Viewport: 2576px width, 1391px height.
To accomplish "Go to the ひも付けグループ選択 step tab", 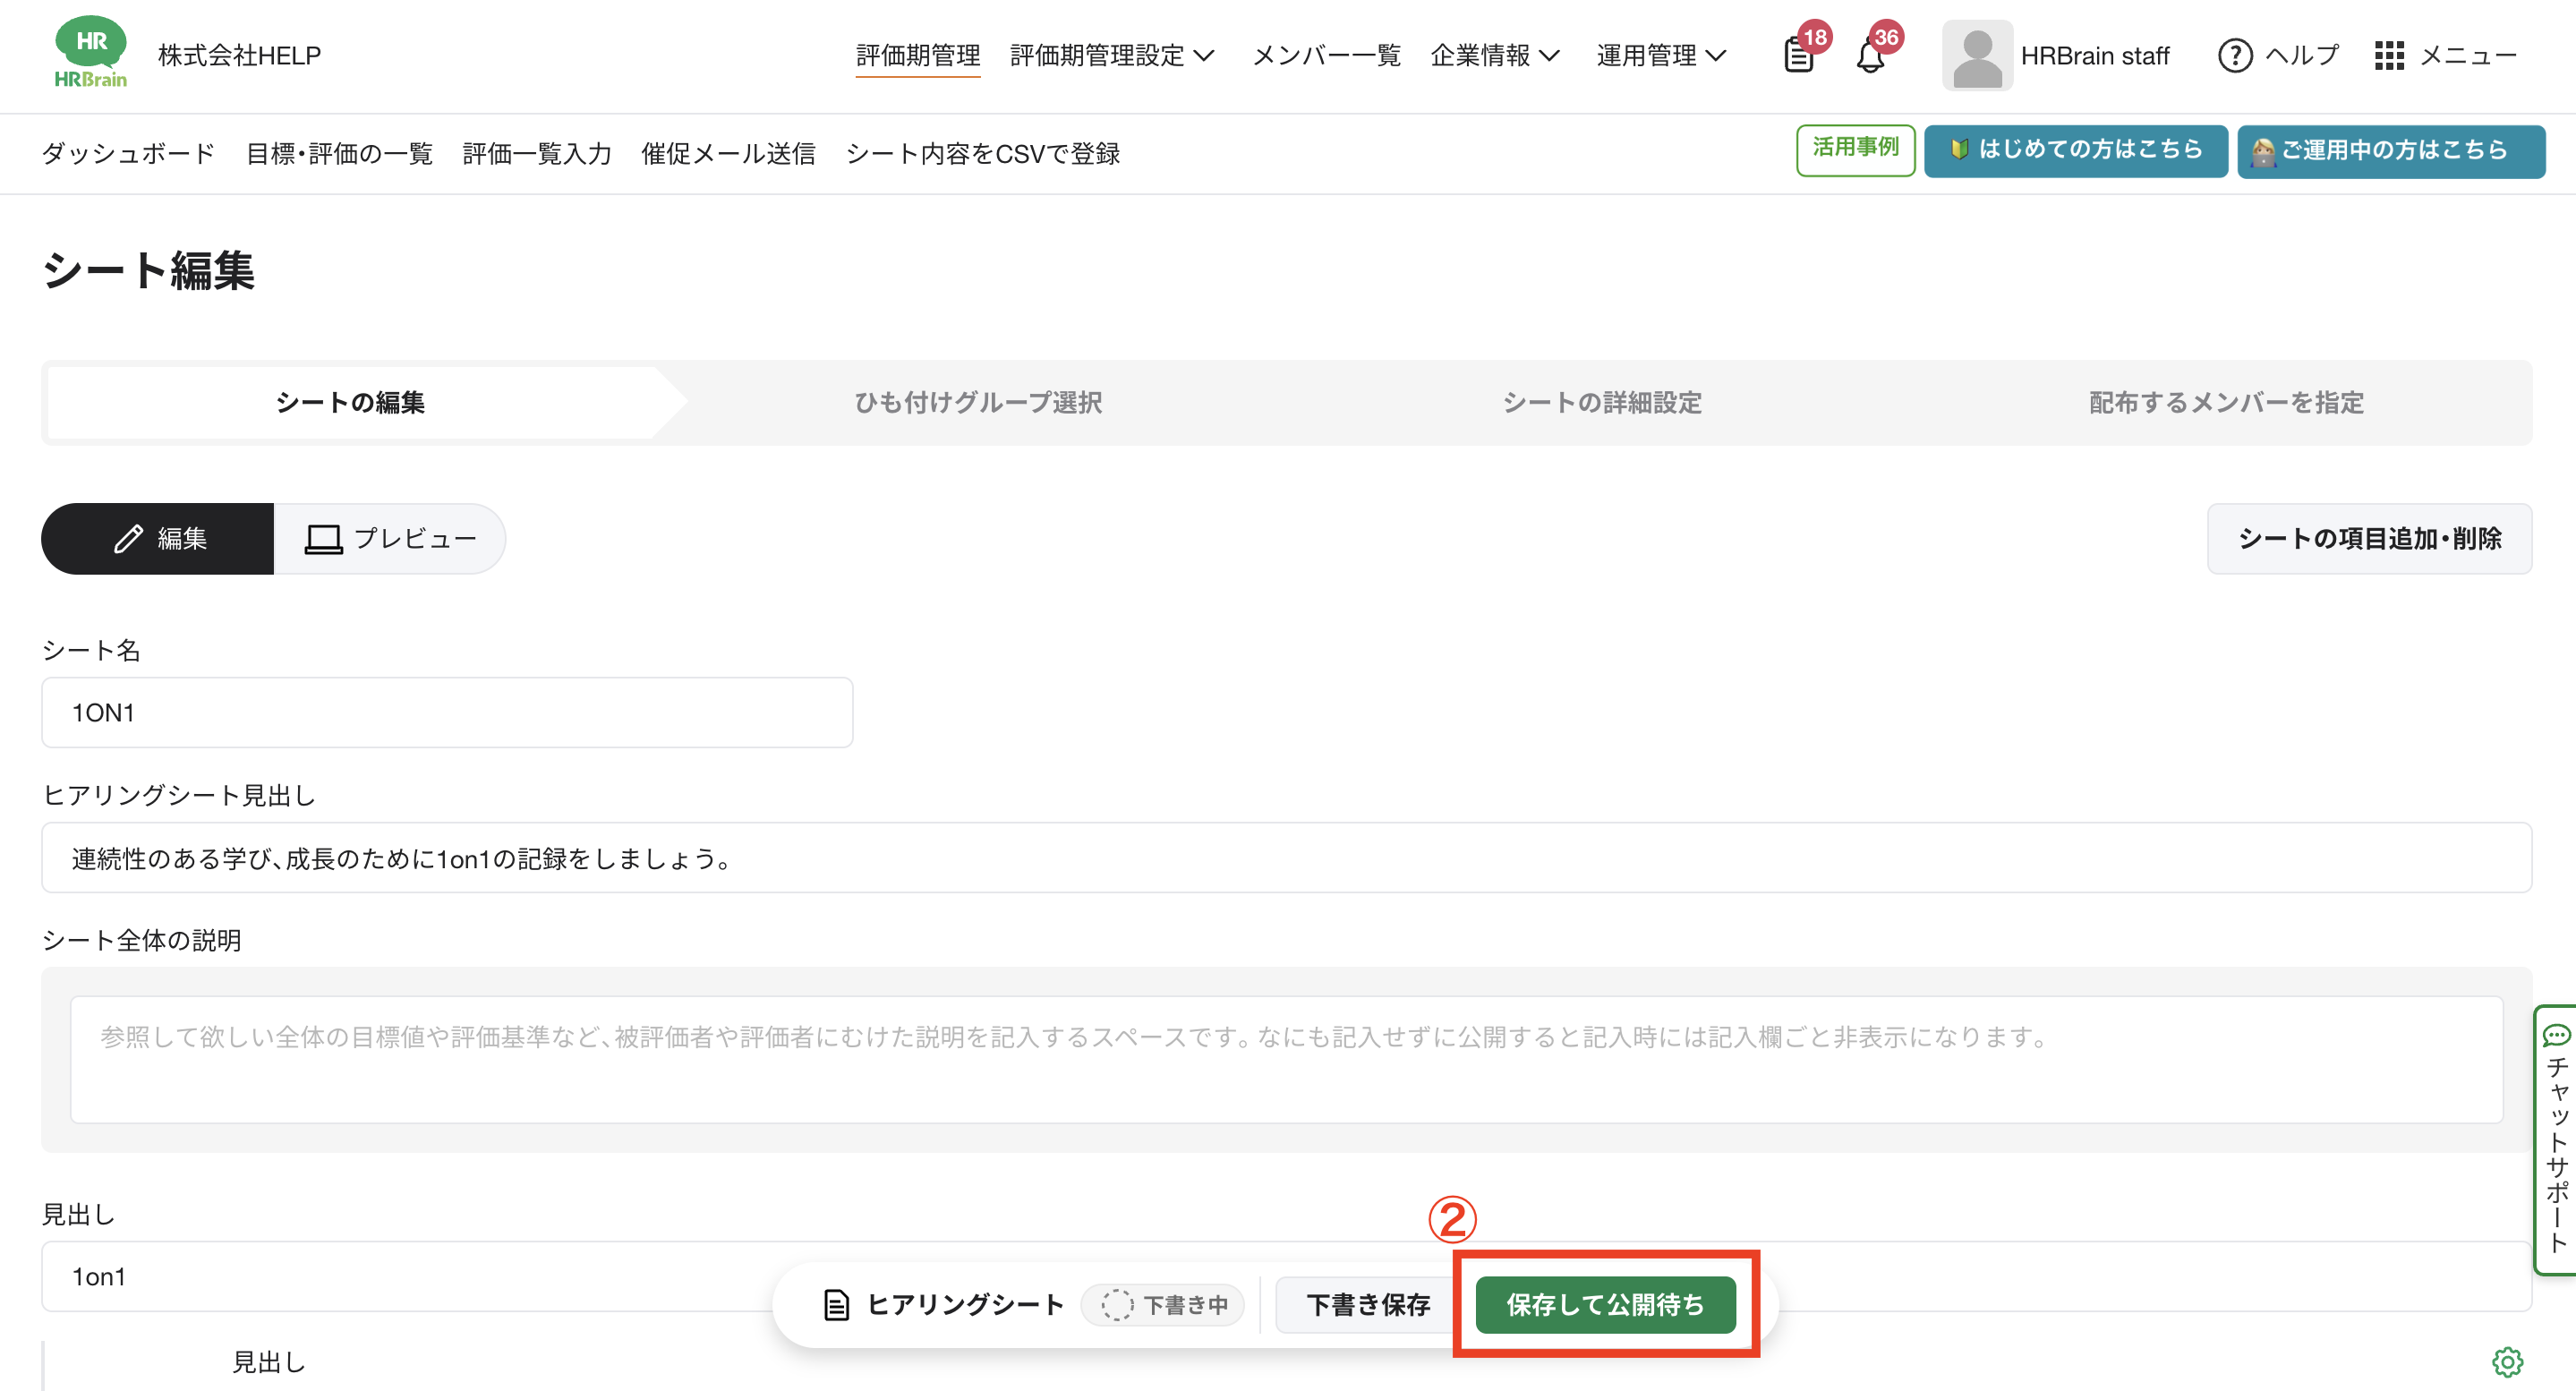I will point(978,403).
